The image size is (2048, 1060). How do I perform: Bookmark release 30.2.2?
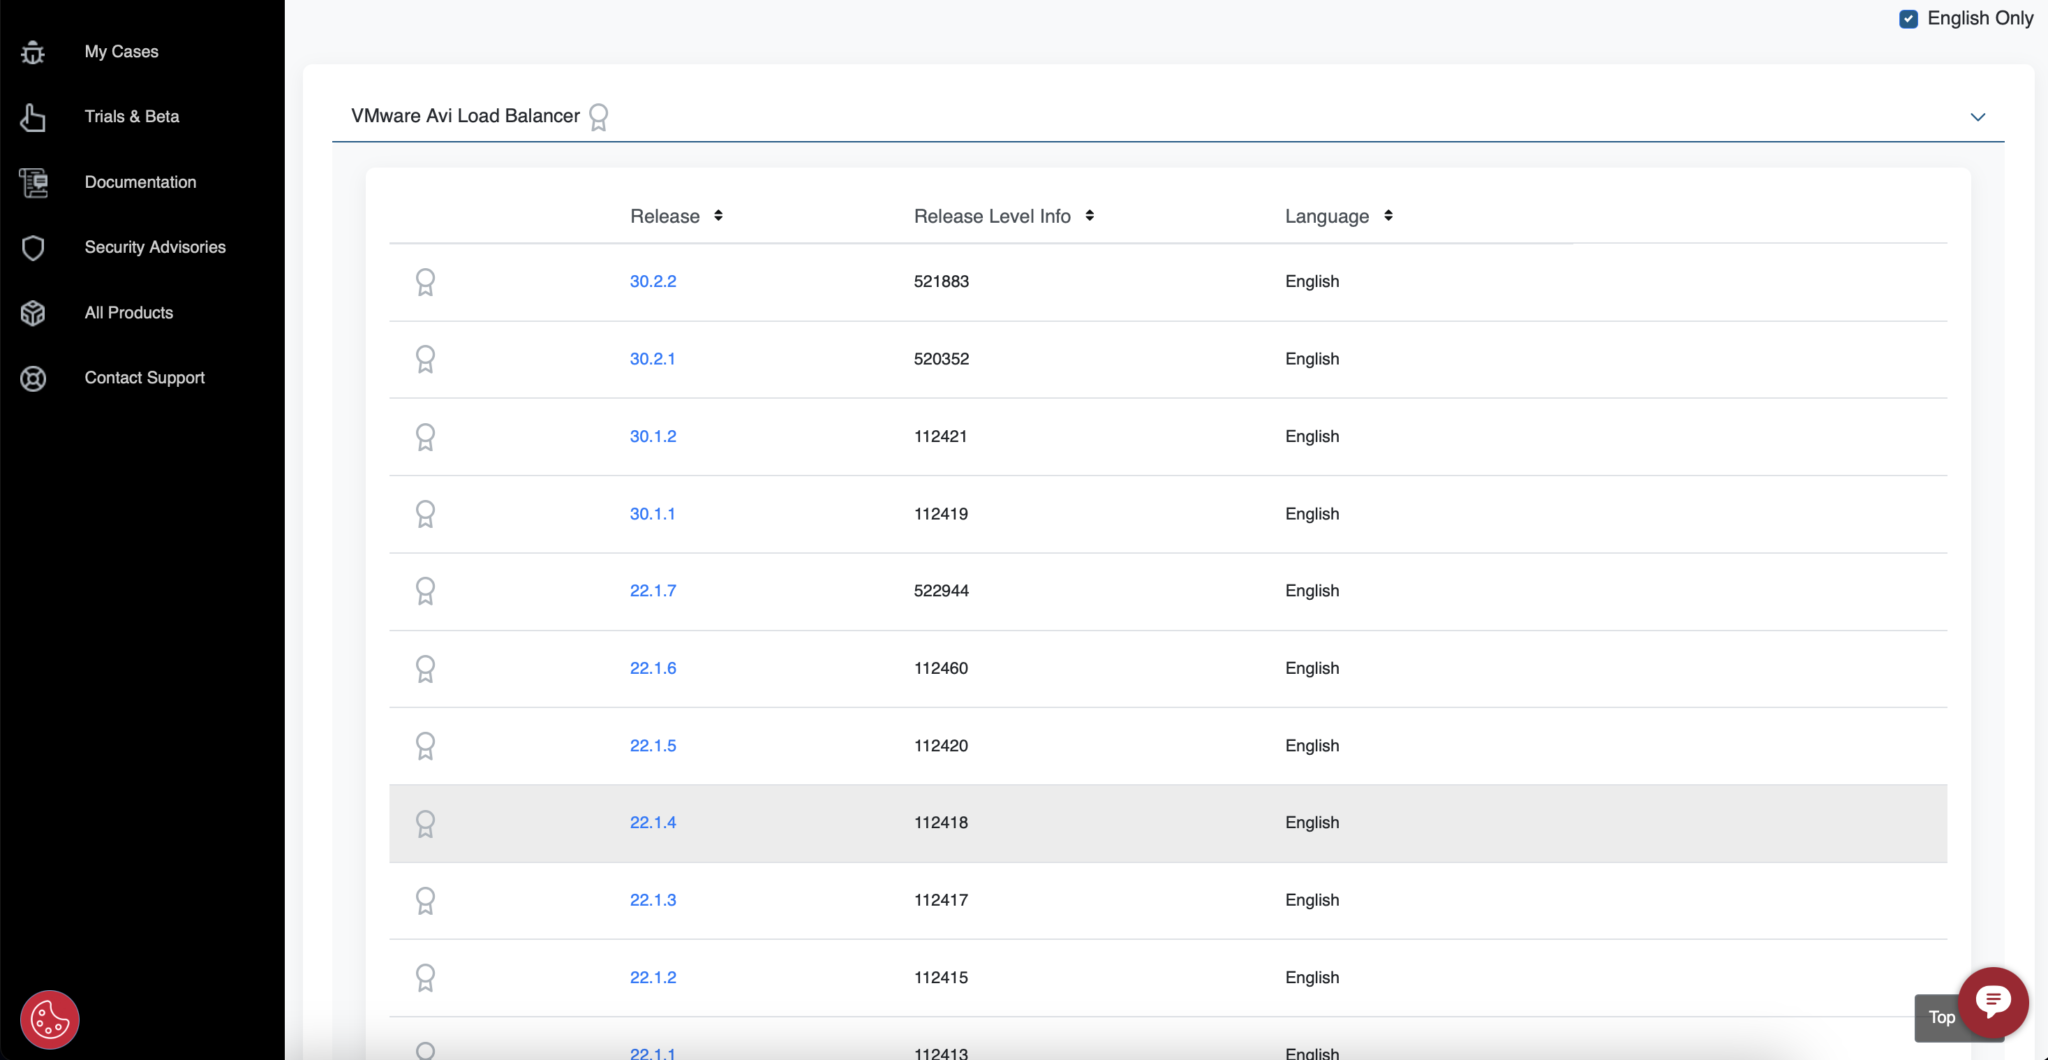click(x=426, y=281)
